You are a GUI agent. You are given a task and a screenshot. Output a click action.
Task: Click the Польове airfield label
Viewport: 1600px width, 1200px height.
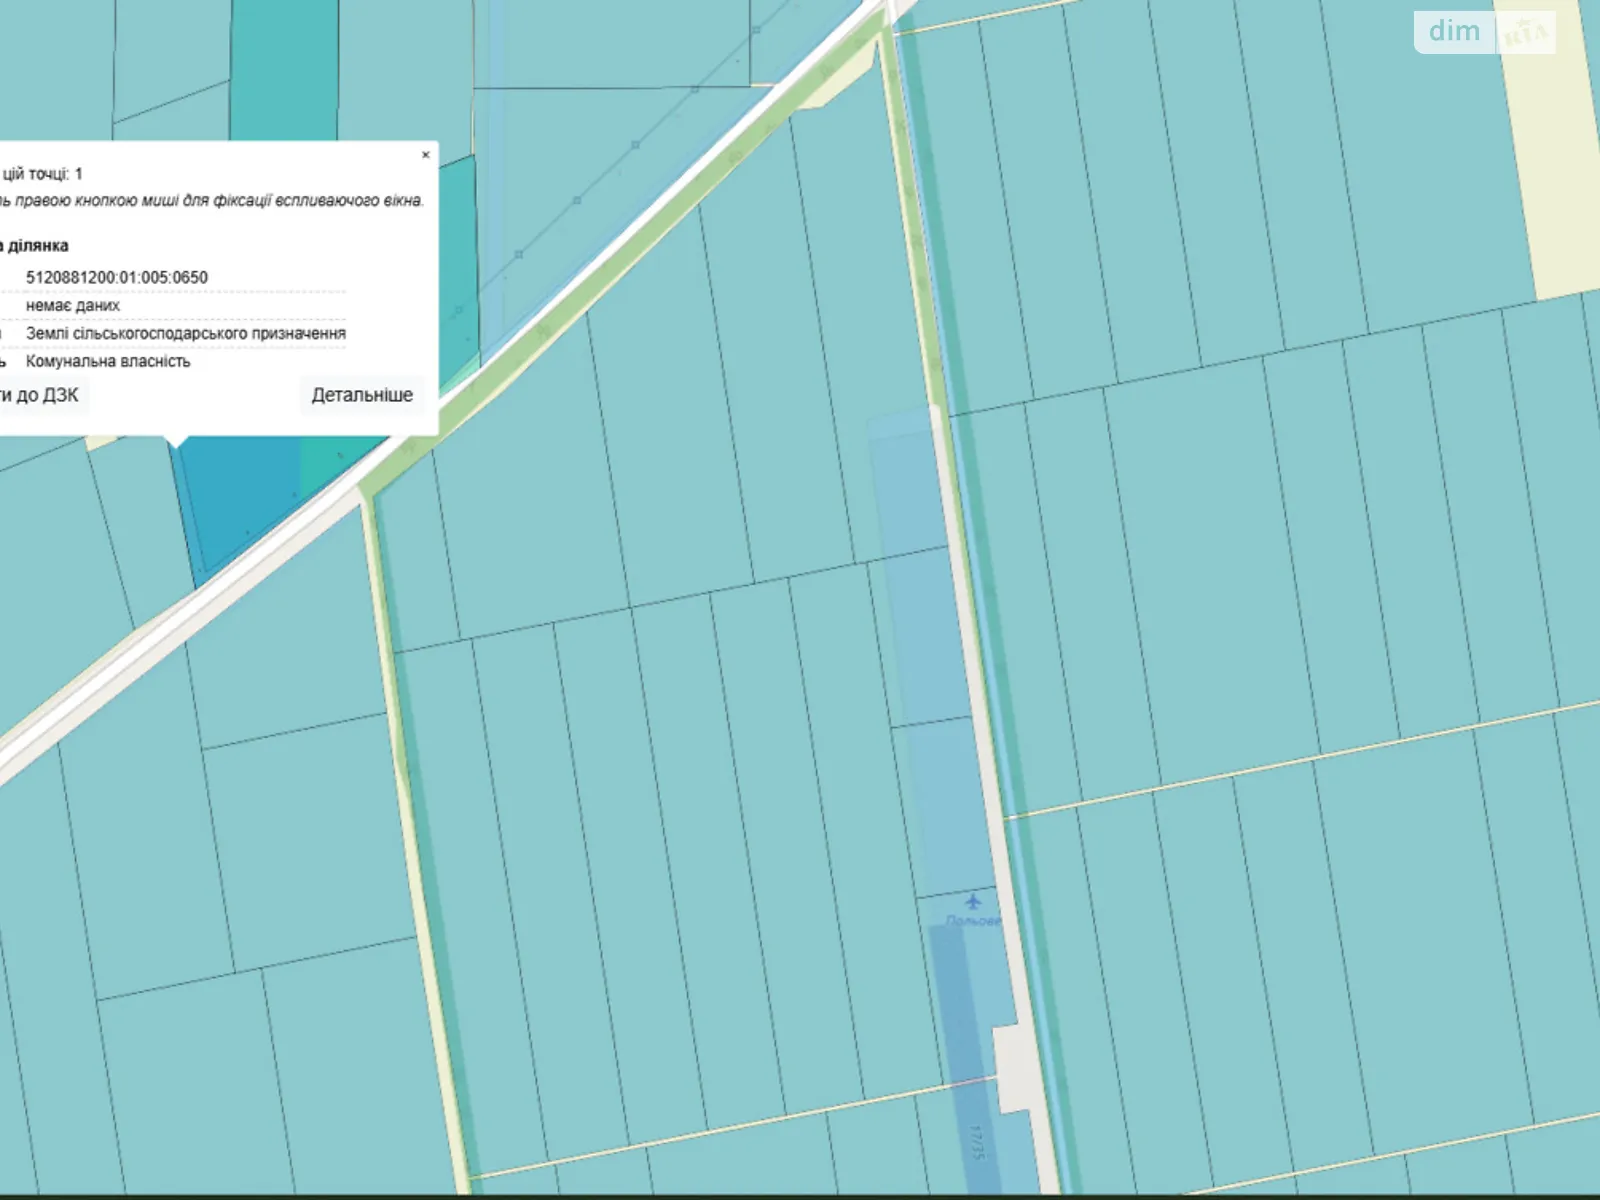[972, 921]
